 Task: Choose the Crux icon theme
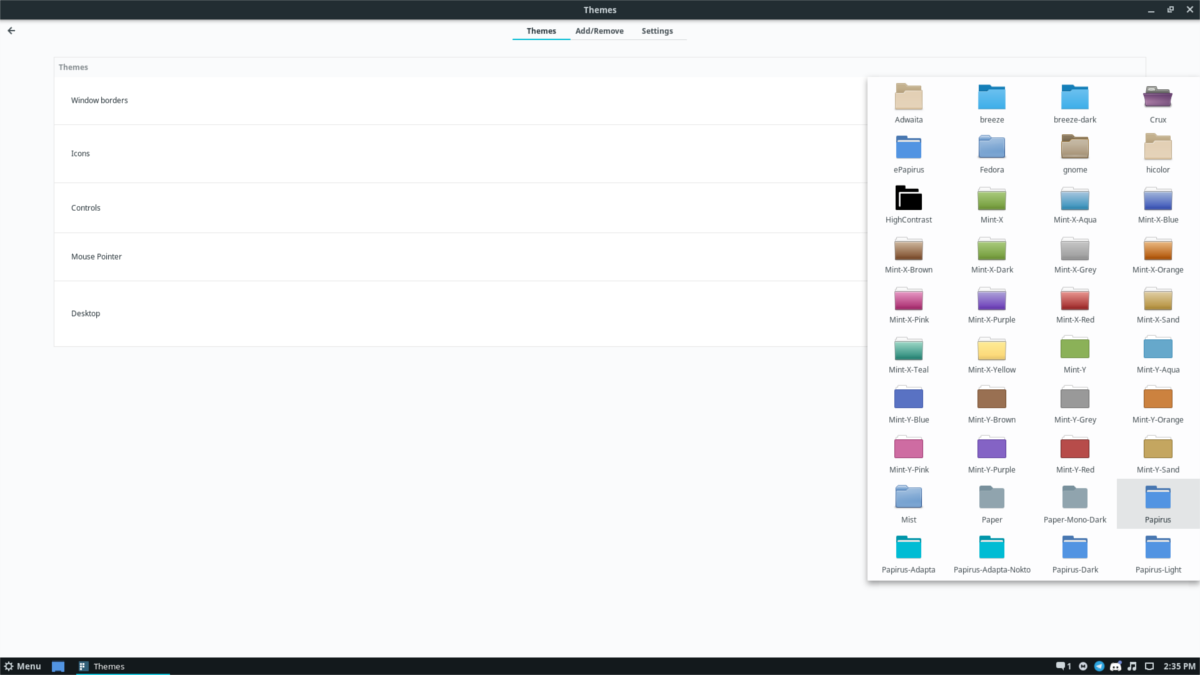1157,100
